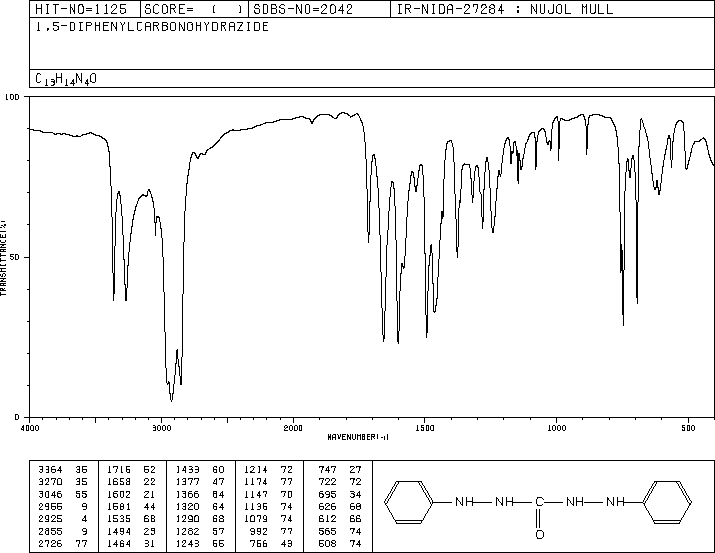The height and width of the screenshot is (553, 715).
Task: Click the 1079 peak table entry
Action: click(x=268, y=519)
